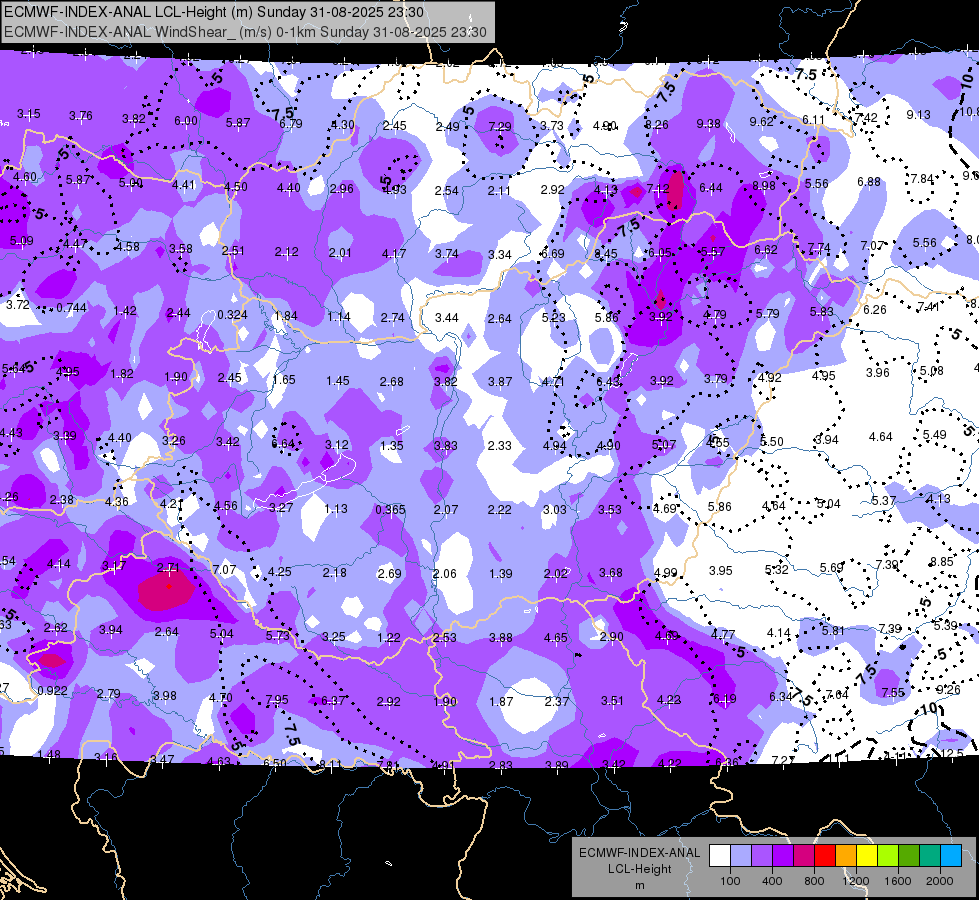The image size is (979, 900).
Task: Click the legend tick label 800
Action: tap(814, 881)
